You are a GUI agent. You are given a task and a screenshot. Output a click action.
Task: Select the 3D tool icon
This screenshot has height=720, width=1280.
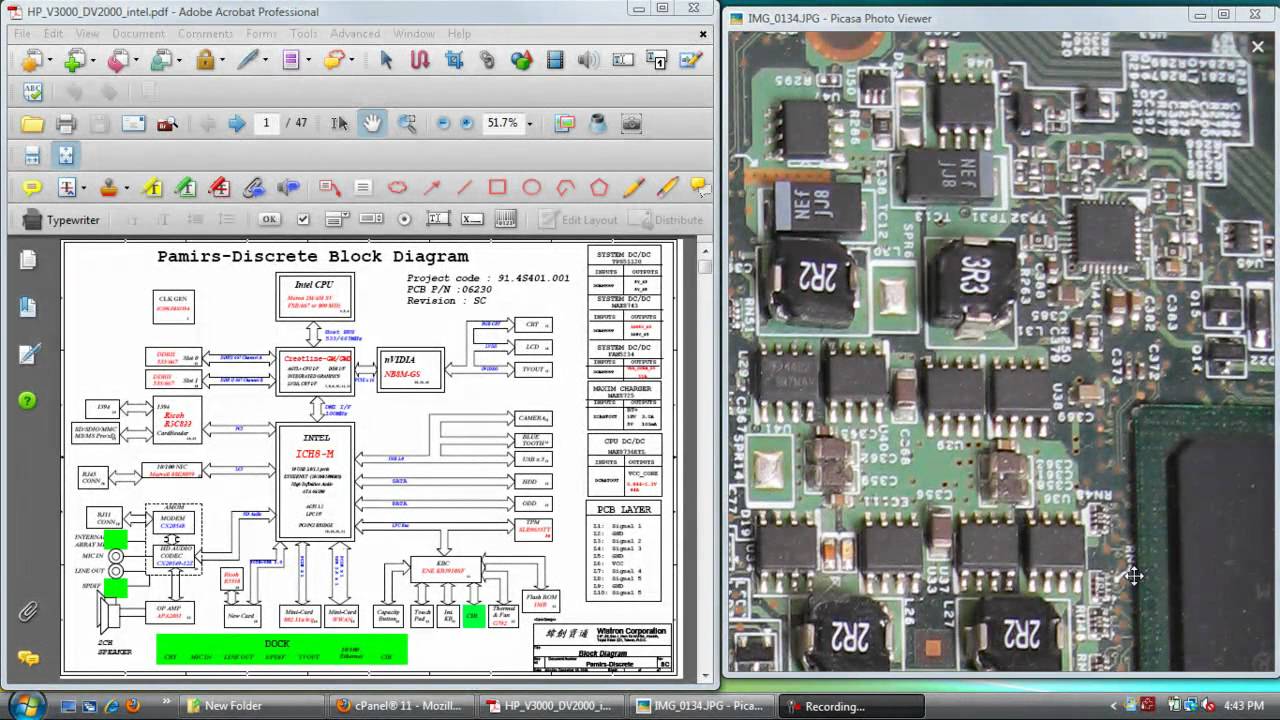coord(521,61)
